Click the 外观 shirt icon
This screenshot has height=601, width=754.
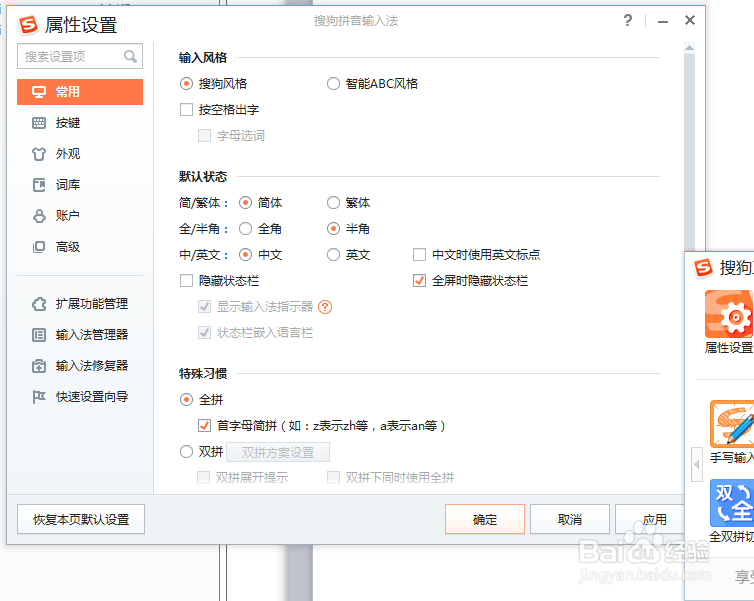coord(39,154)
